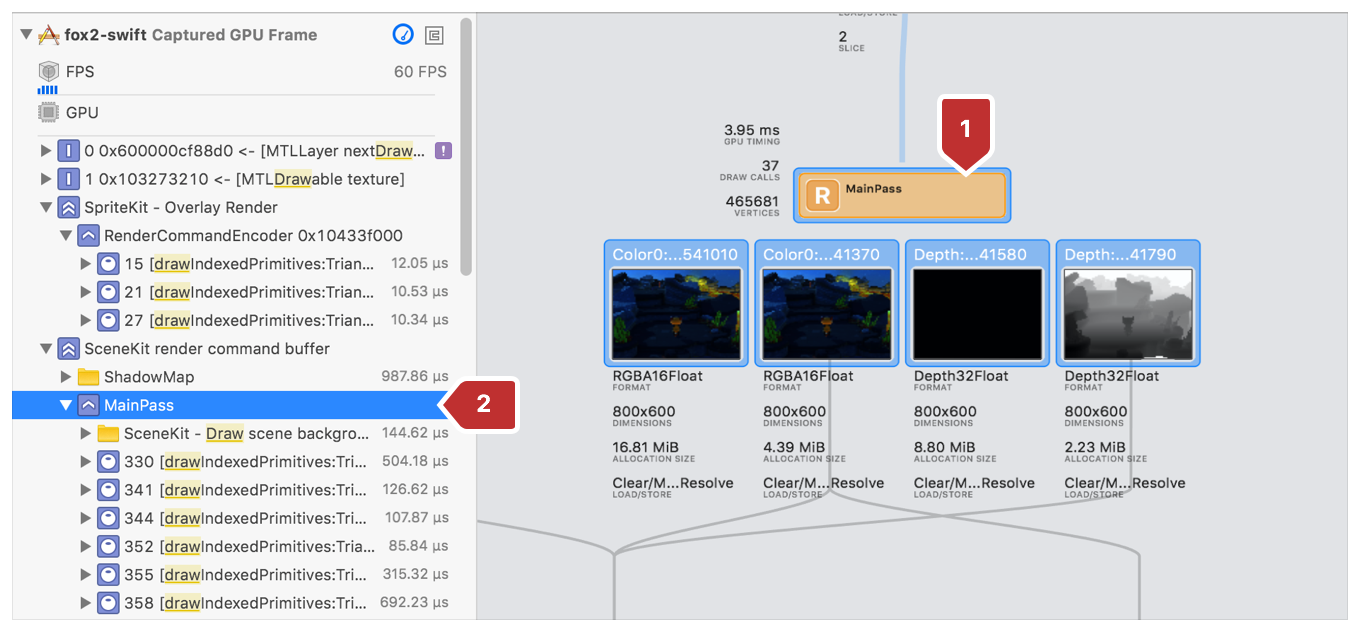Click the ShadowMap folder icon
Viewport: 1360px width, 632px height.
[x=88, y=377]
